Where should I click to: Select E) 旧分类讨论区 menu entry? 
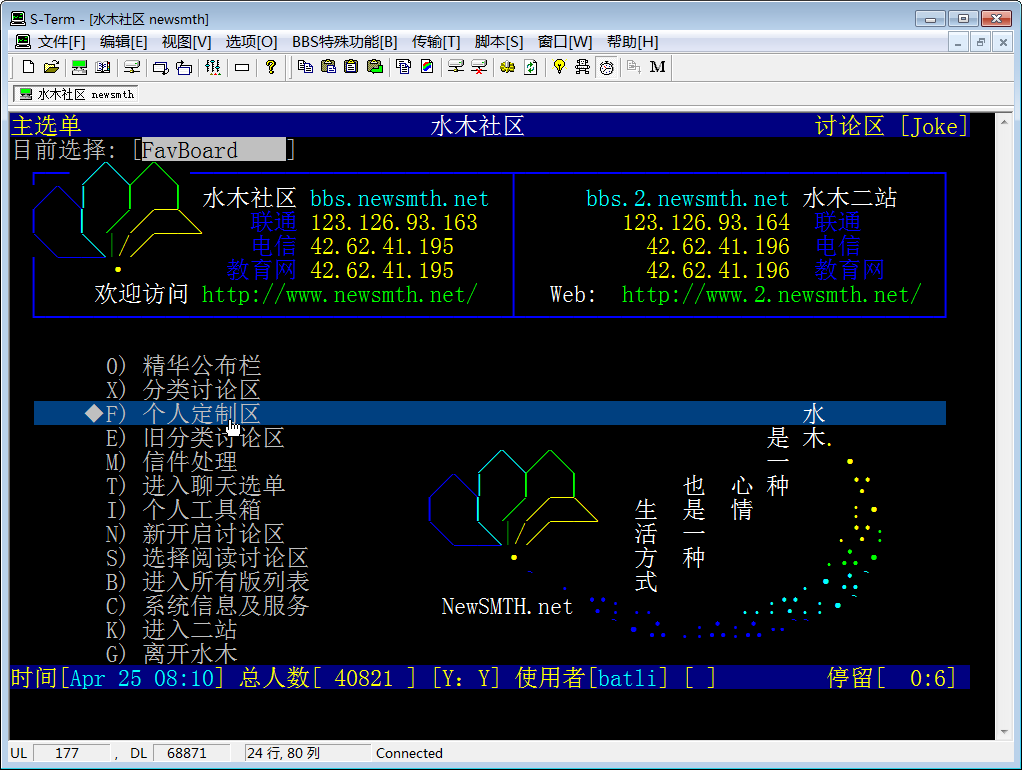(195, 437)
